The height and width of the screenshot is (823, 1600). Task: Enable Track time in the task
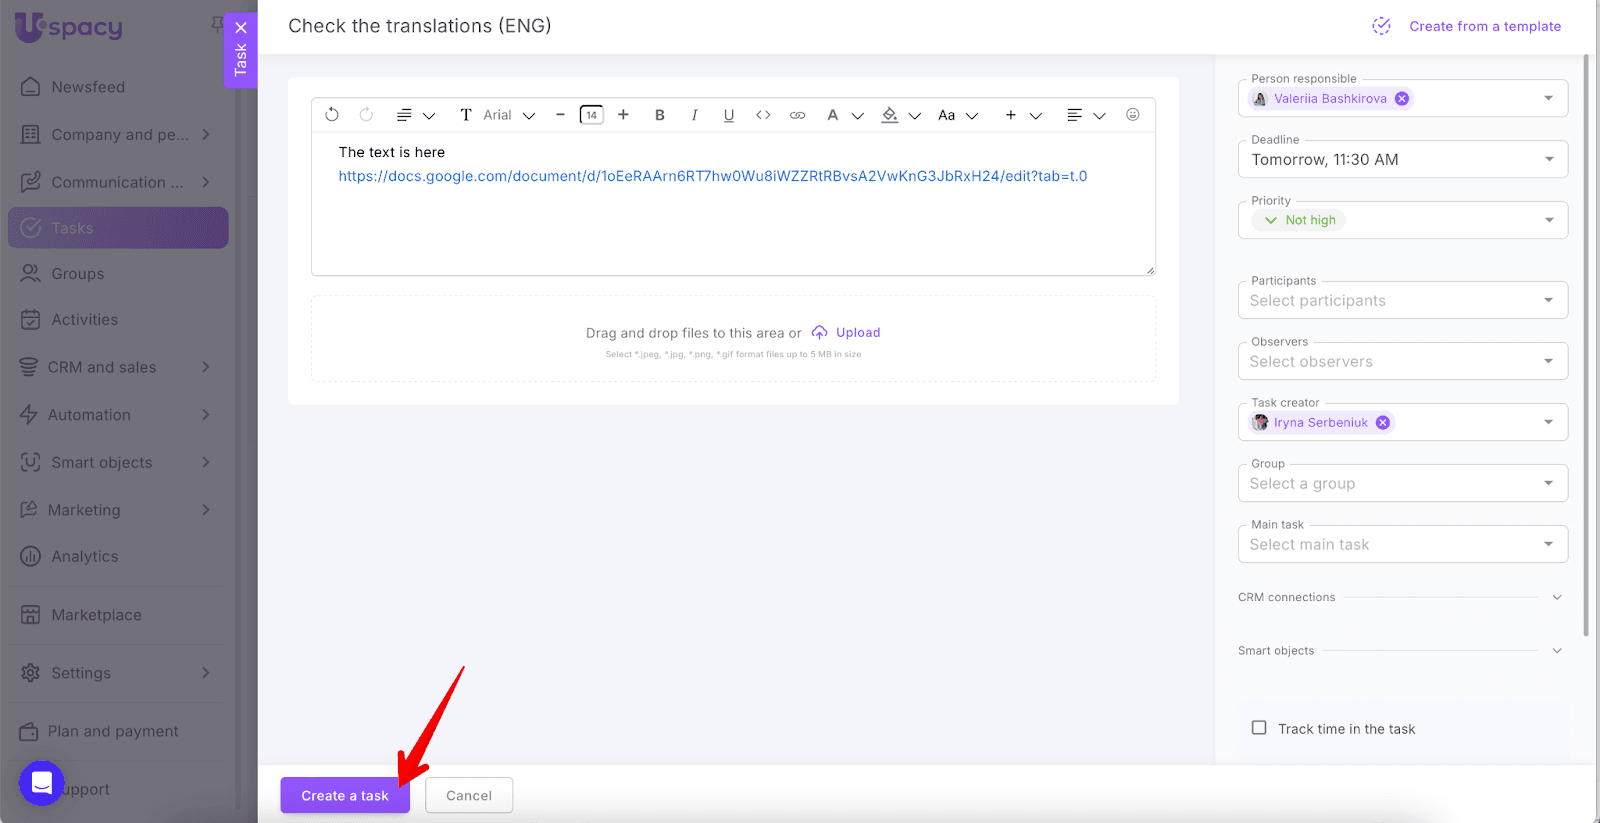click(1259, 728)
